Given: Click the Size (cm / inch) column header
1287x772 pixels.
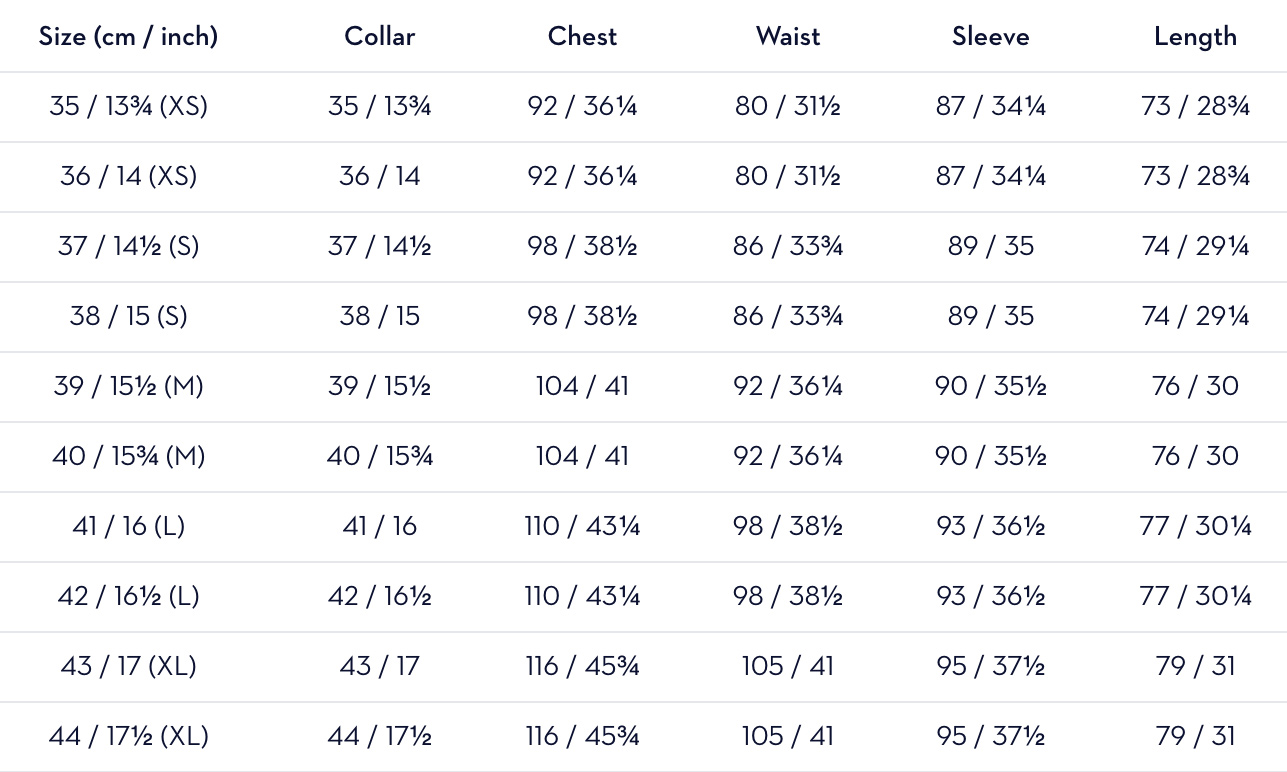Looking at the screenshot, I should point(128,37).
